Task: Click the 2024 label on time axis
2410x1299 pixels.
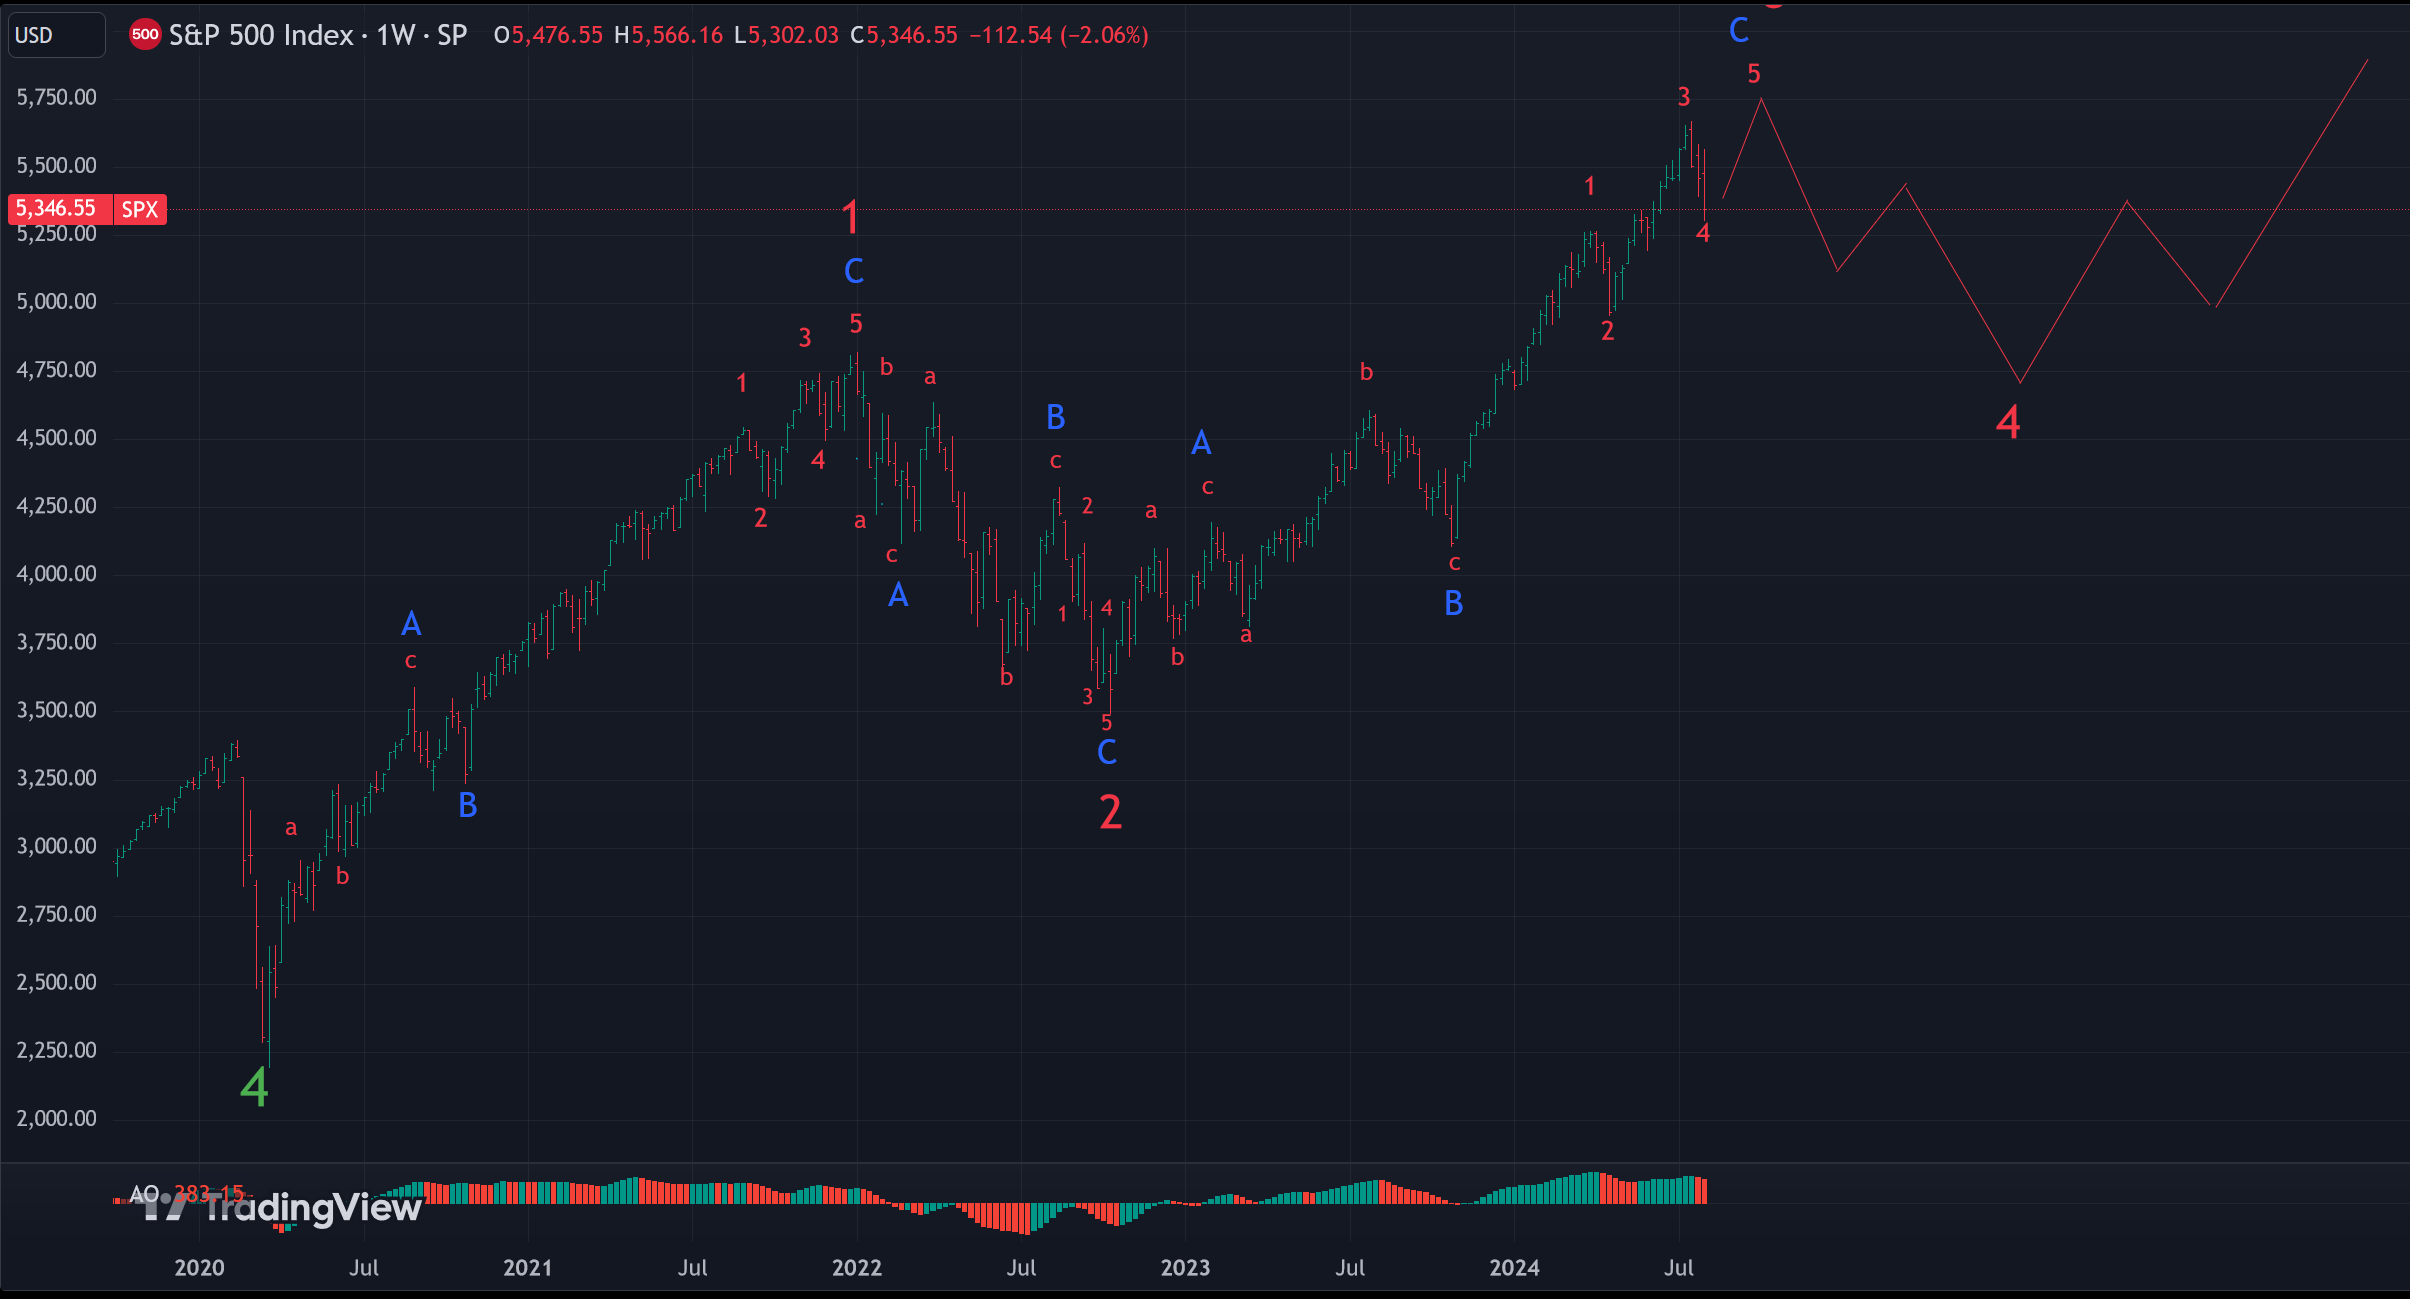Action: (1514, 1268)
